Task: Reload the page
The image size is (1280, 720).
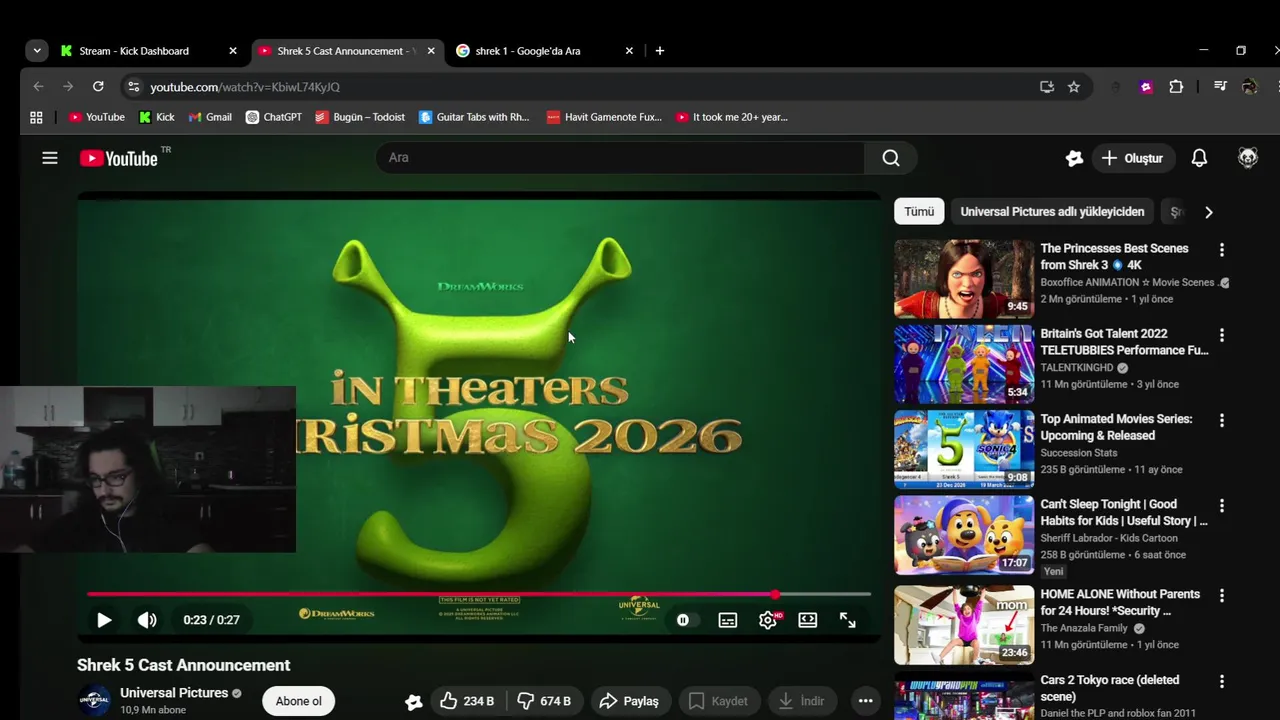Action: pyautogui.click(x=98, y=87)
